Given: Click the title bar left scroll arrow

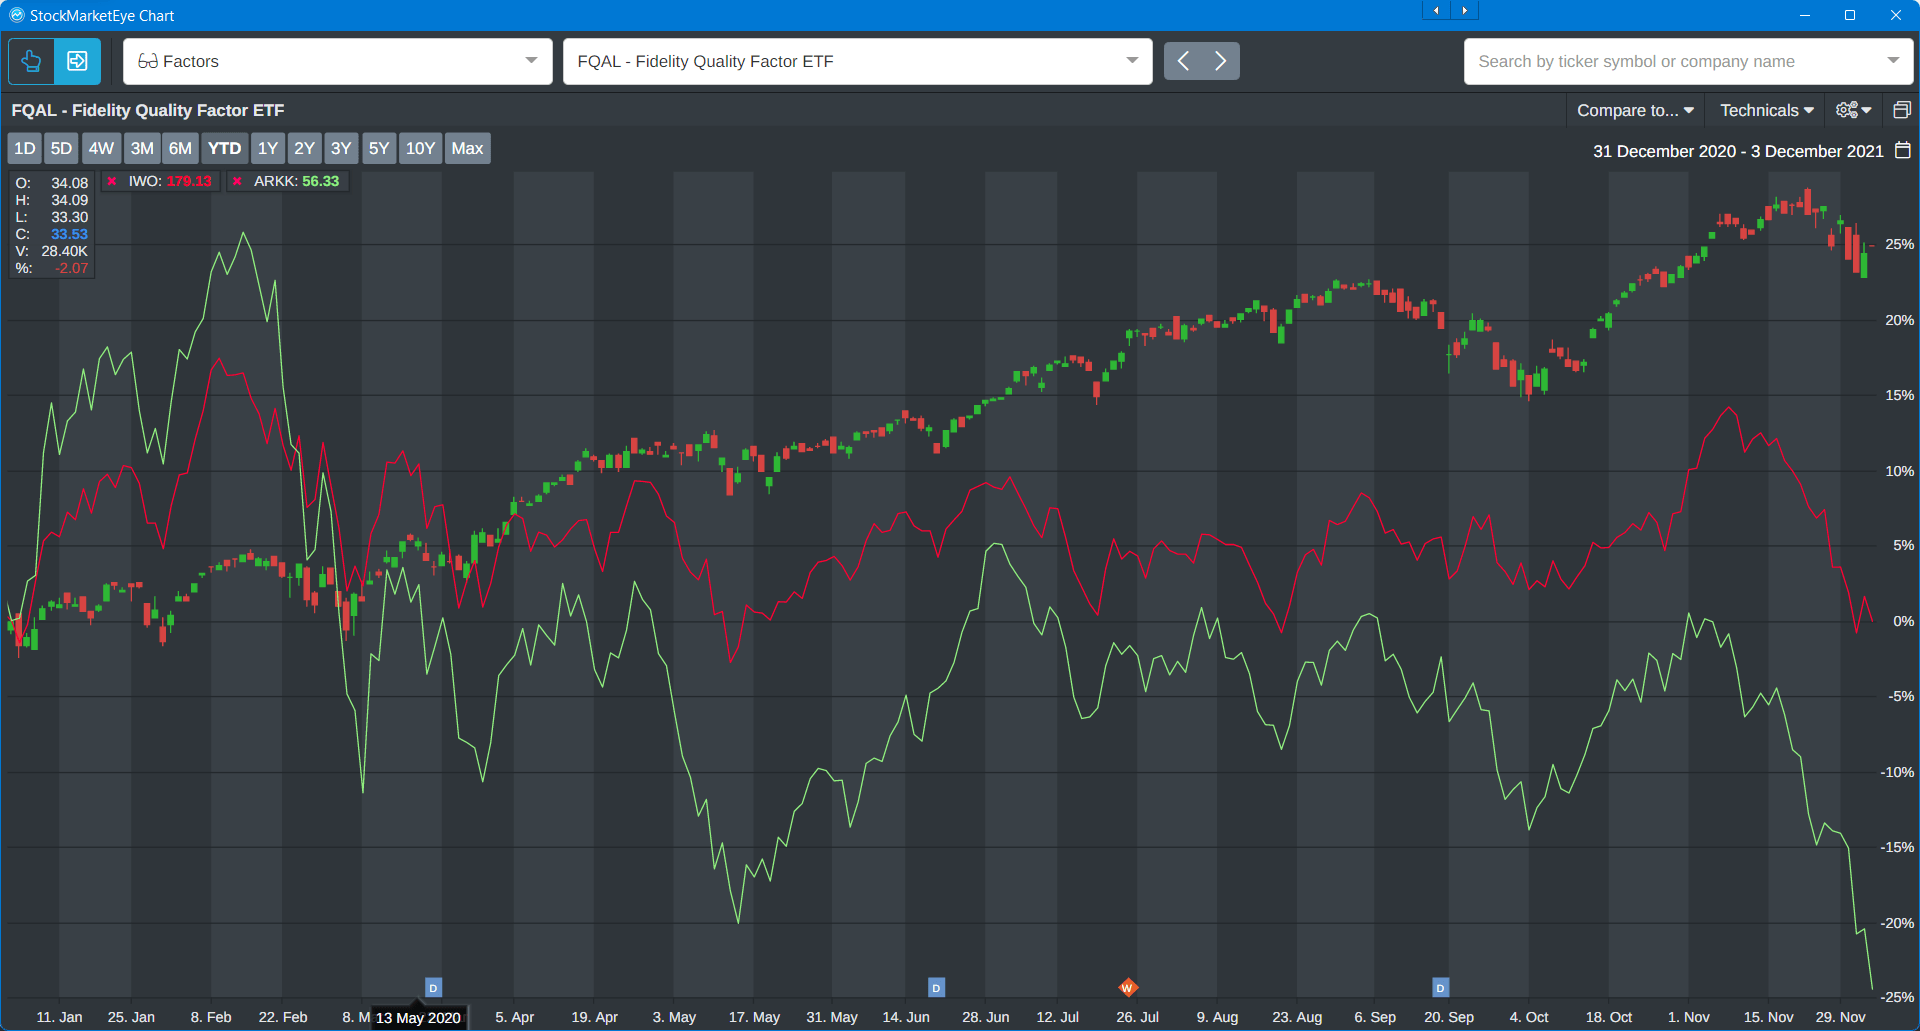Looking at the screenshot, I should [1436, 10].
